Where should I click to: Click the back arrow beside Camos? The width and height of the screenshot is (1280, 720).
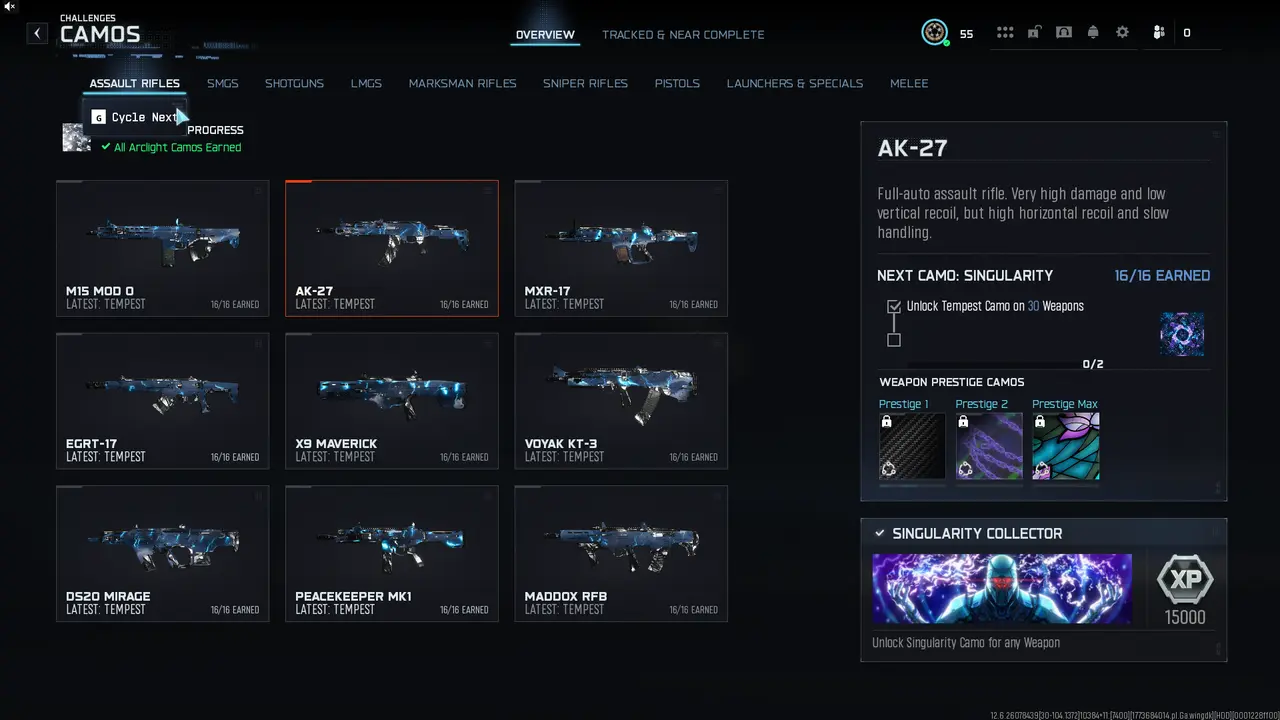coord(37,33)
